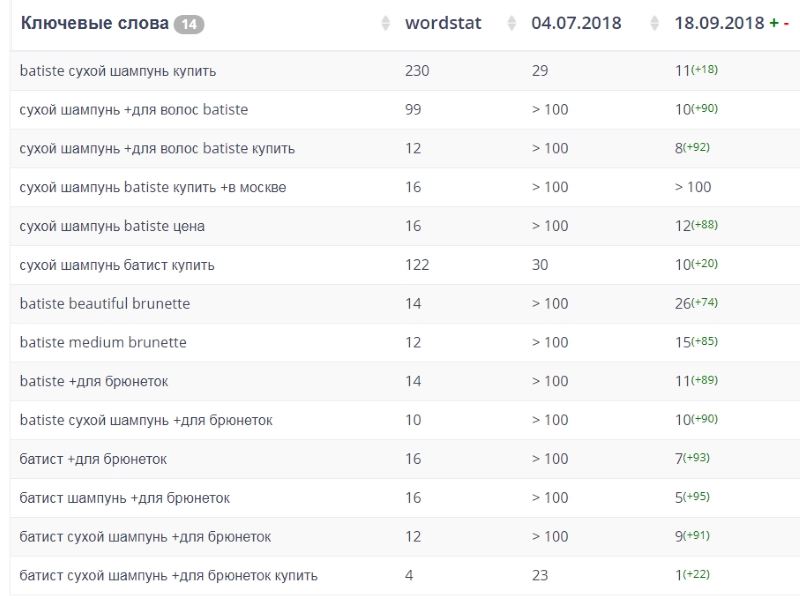Select keyword 'батист +для брюнеток'
Image resolution: width=800 pixels, height=607 pixels.
(93, 459)
